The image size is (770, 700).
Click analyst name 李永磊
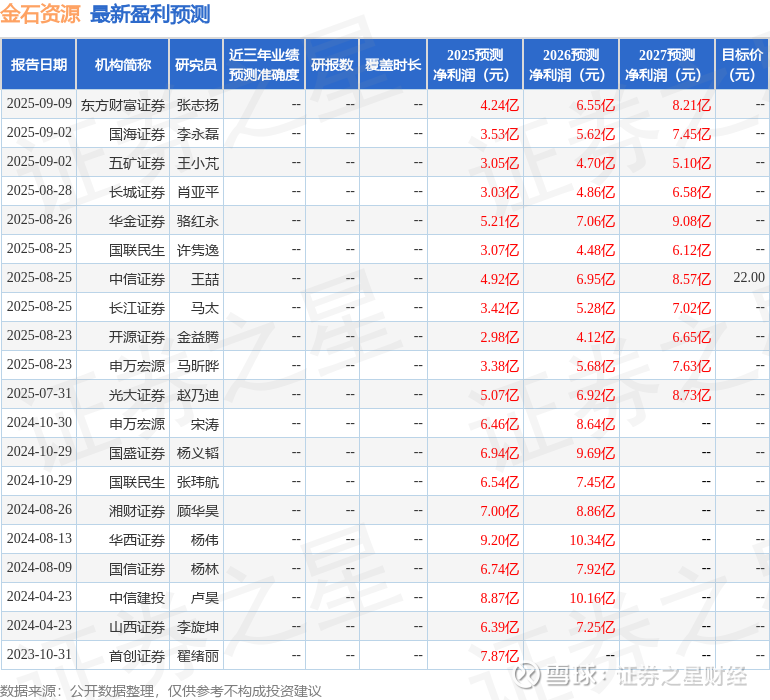pyautogui.click(x=197, y=135)
